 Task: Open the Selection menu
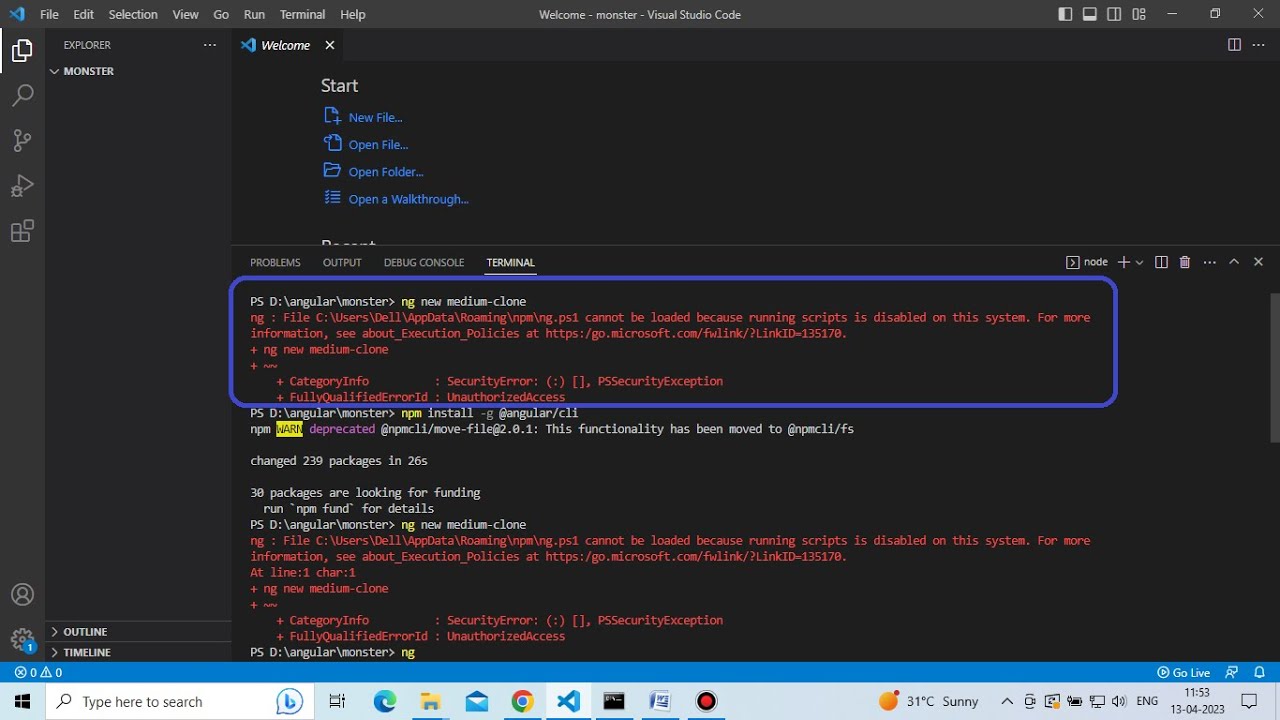[133, 14]
